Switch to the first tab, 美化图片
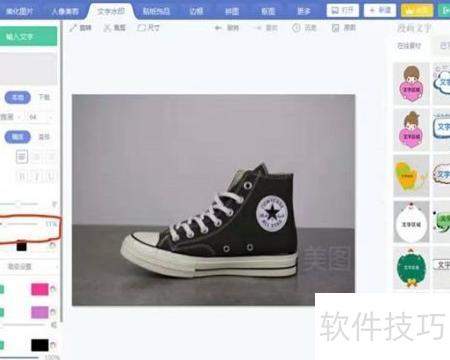The image size is (450, 360). point(19,11)
